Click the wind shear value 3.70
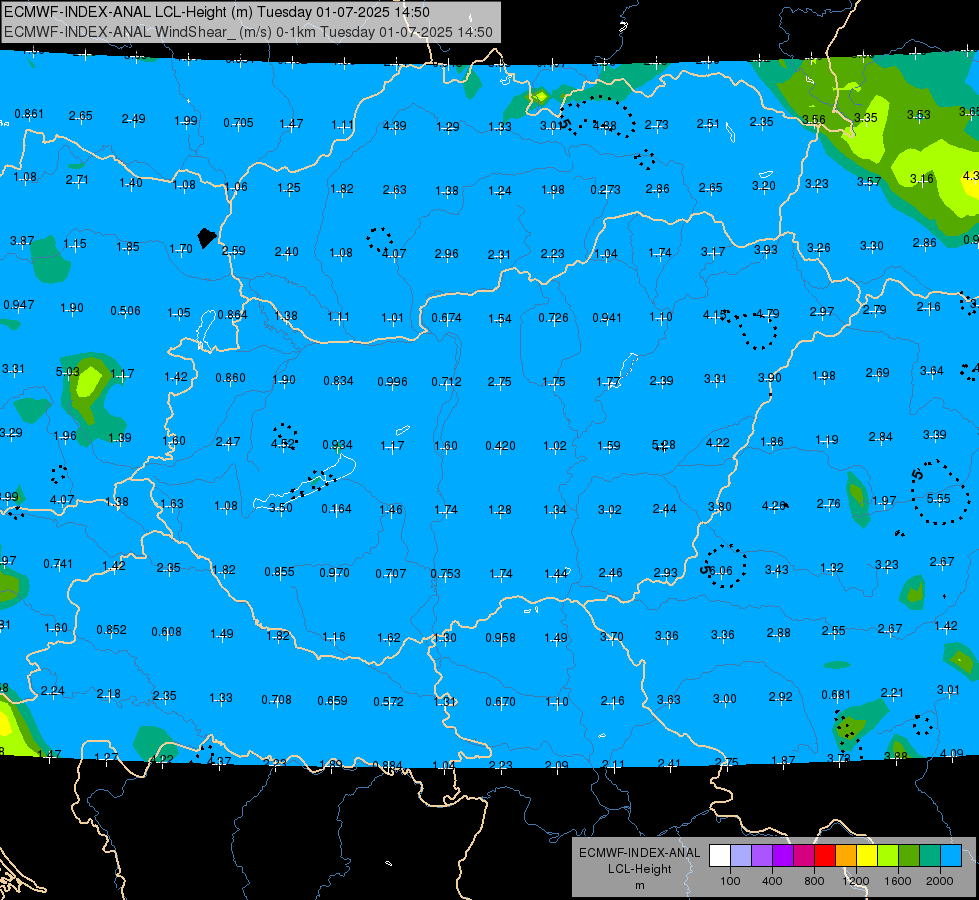 [x=612, y=636]
